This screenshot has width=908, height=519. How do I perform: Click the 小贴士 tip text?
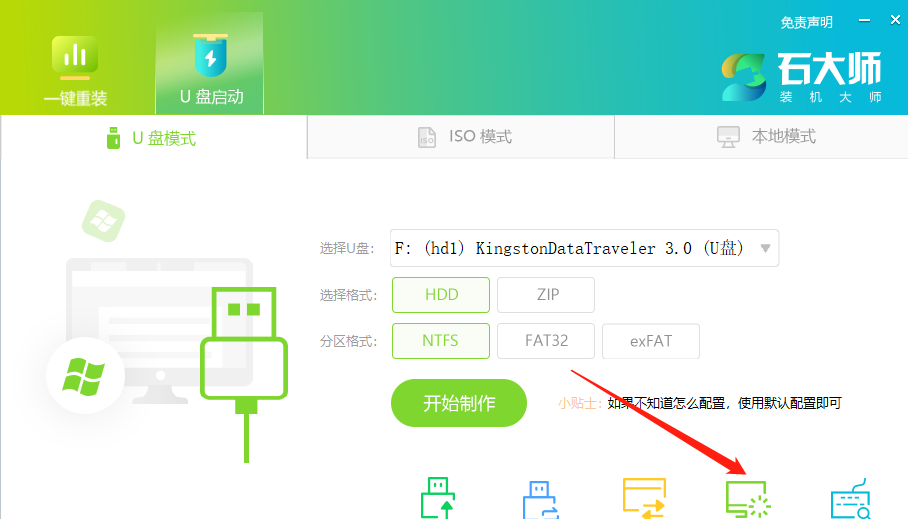pos(700,403)
